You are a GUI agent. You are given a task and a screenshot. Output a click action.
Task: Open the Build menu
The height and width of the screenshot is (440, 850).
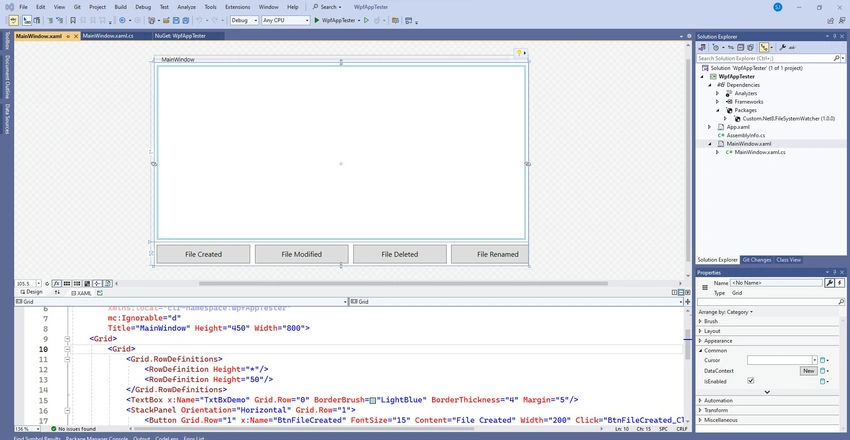(x=120, y=7)
